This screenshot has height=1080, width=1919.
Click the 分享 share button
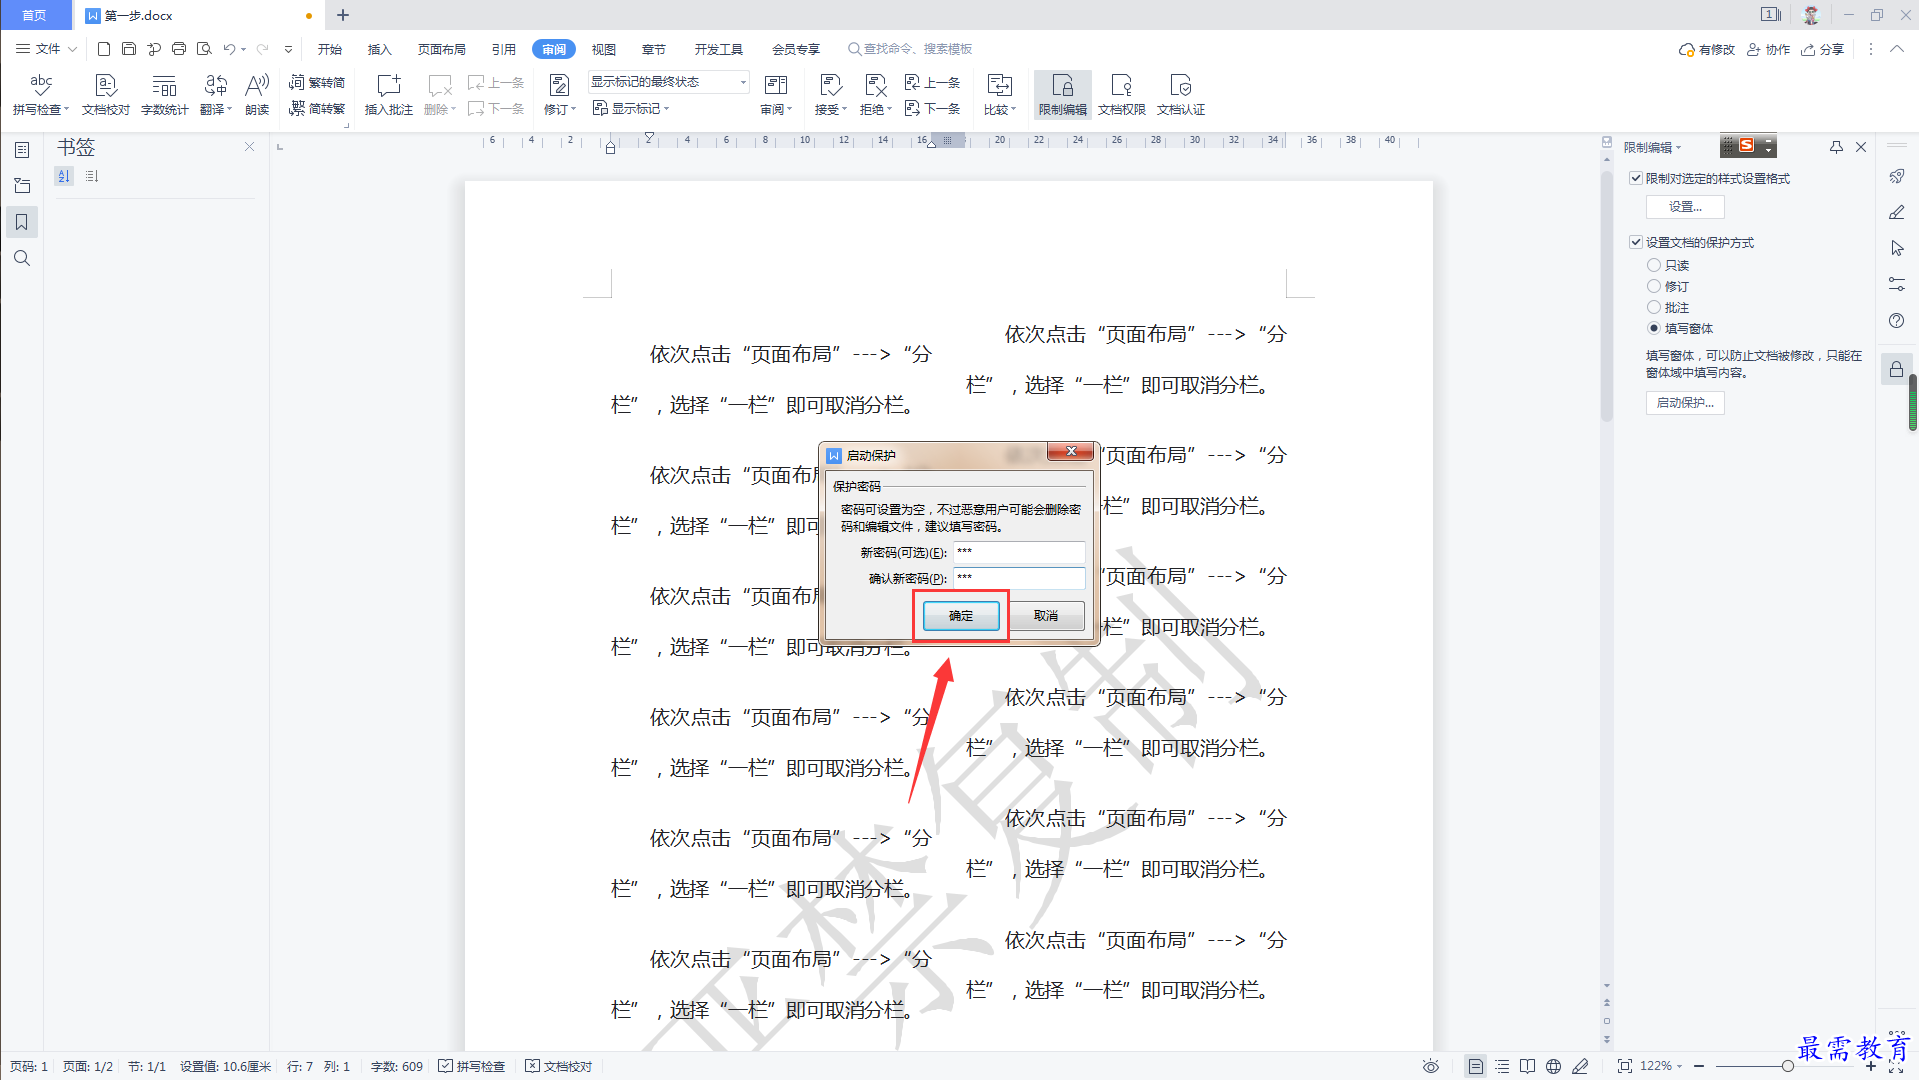click(1823, 49)
